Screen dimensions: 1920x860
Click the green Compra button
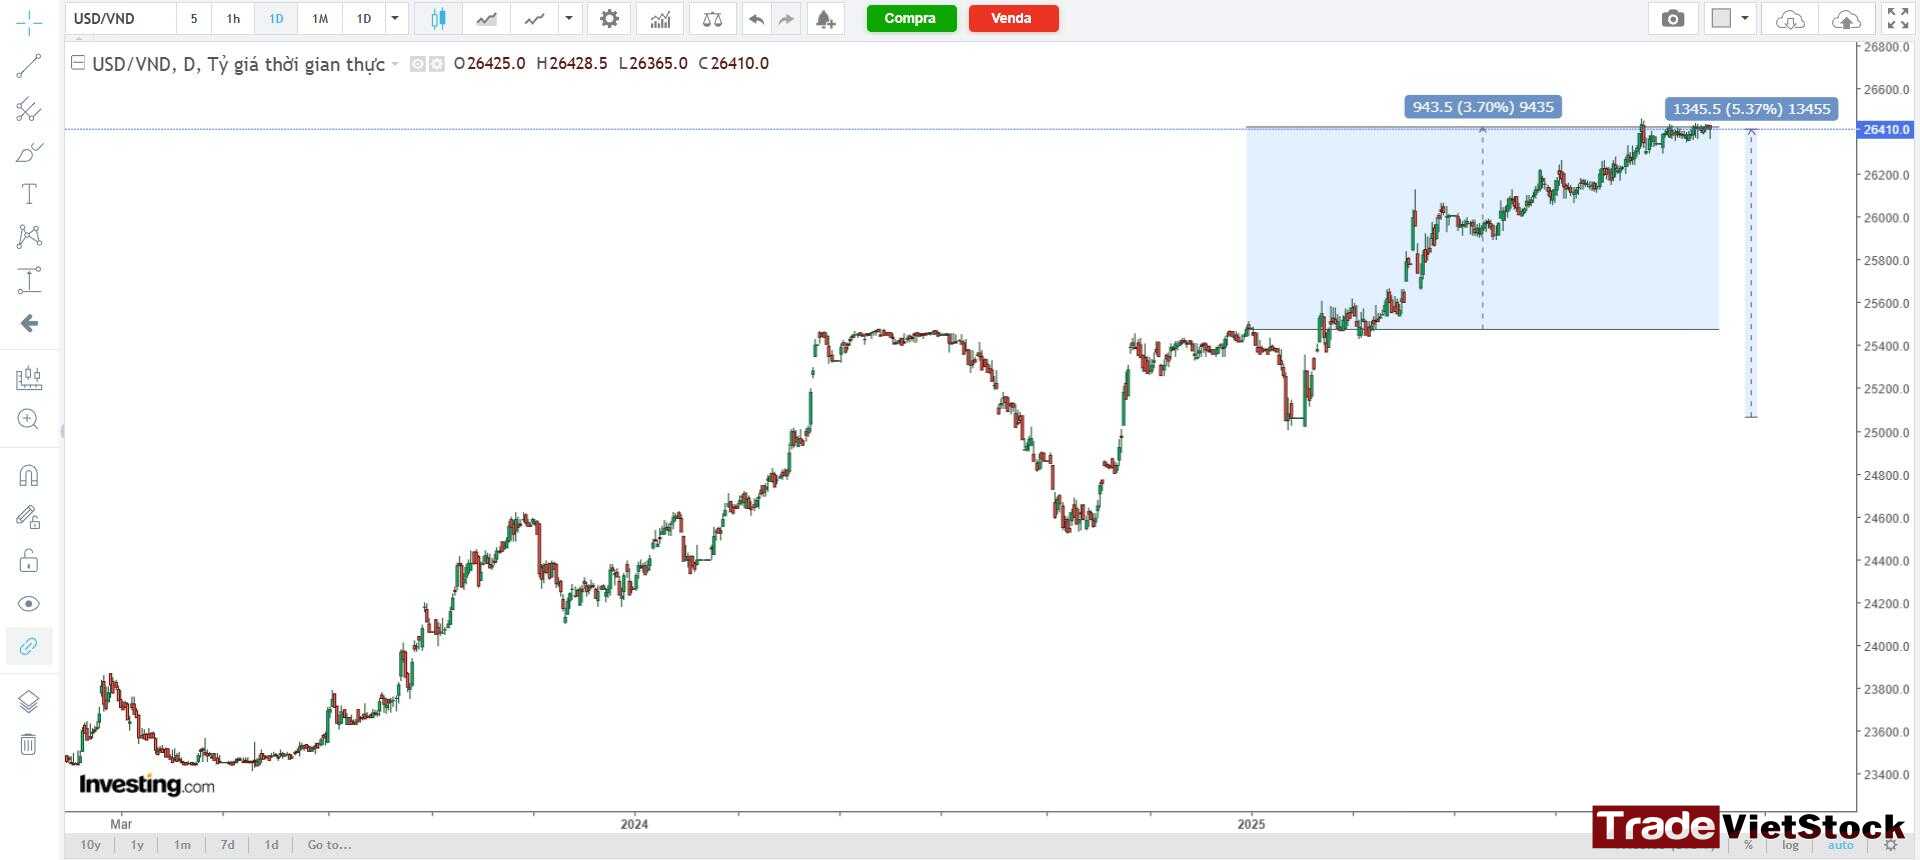pyautogui.click(x=911, y=18)
